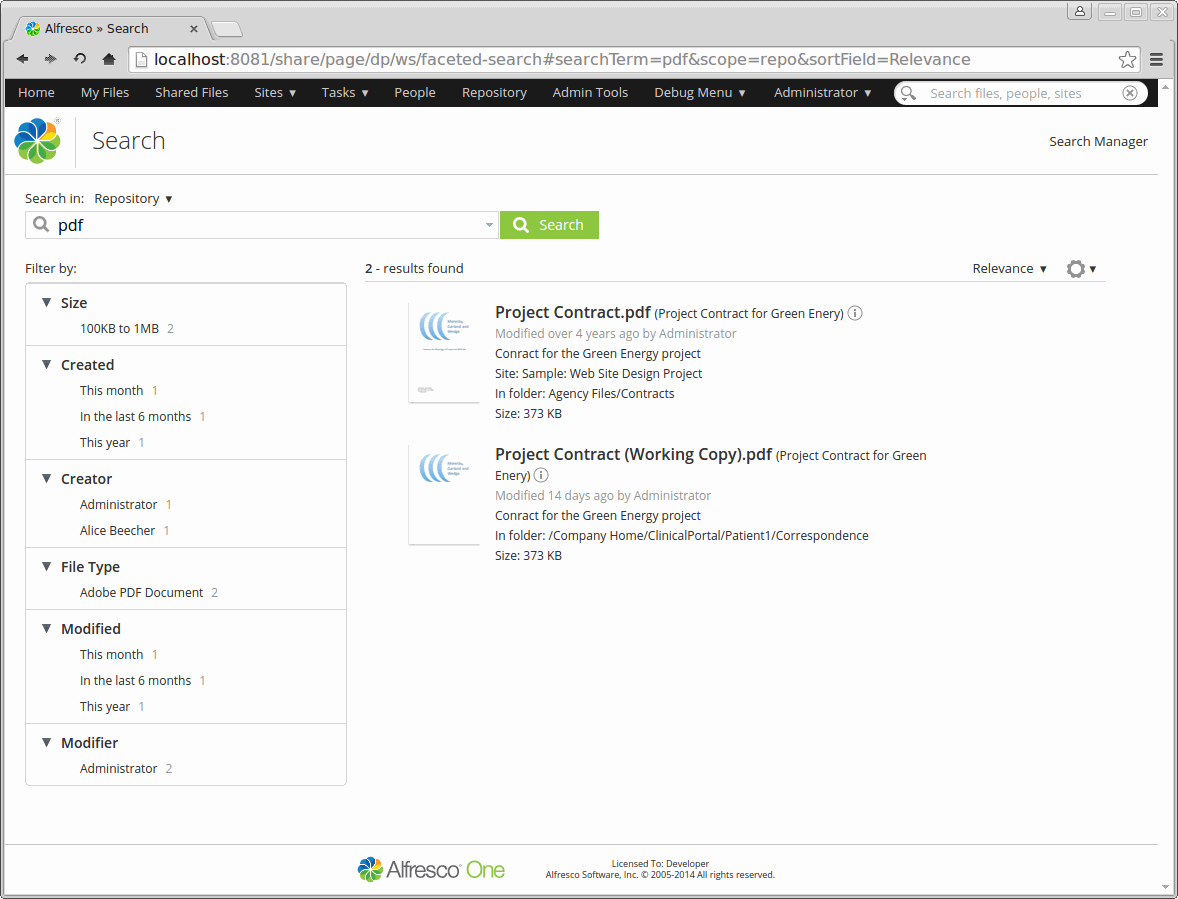Open the browser home page
The width and height of the screenshot is (1178, 899).
[x=109, y=59]
